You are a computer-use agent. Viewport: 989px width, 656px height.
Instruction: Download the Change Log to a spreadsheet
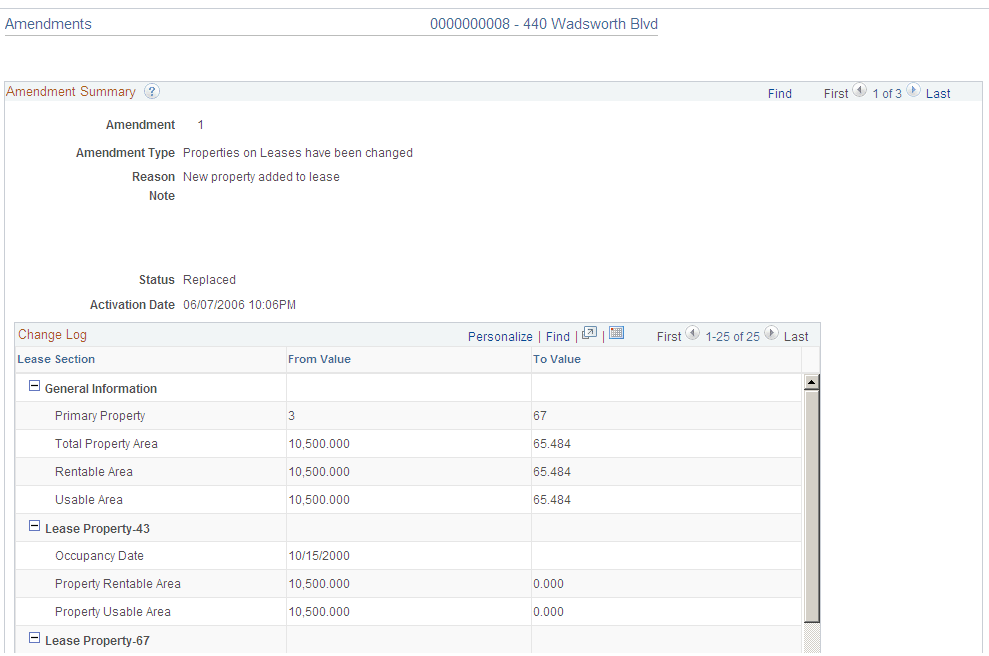point(616,333)
